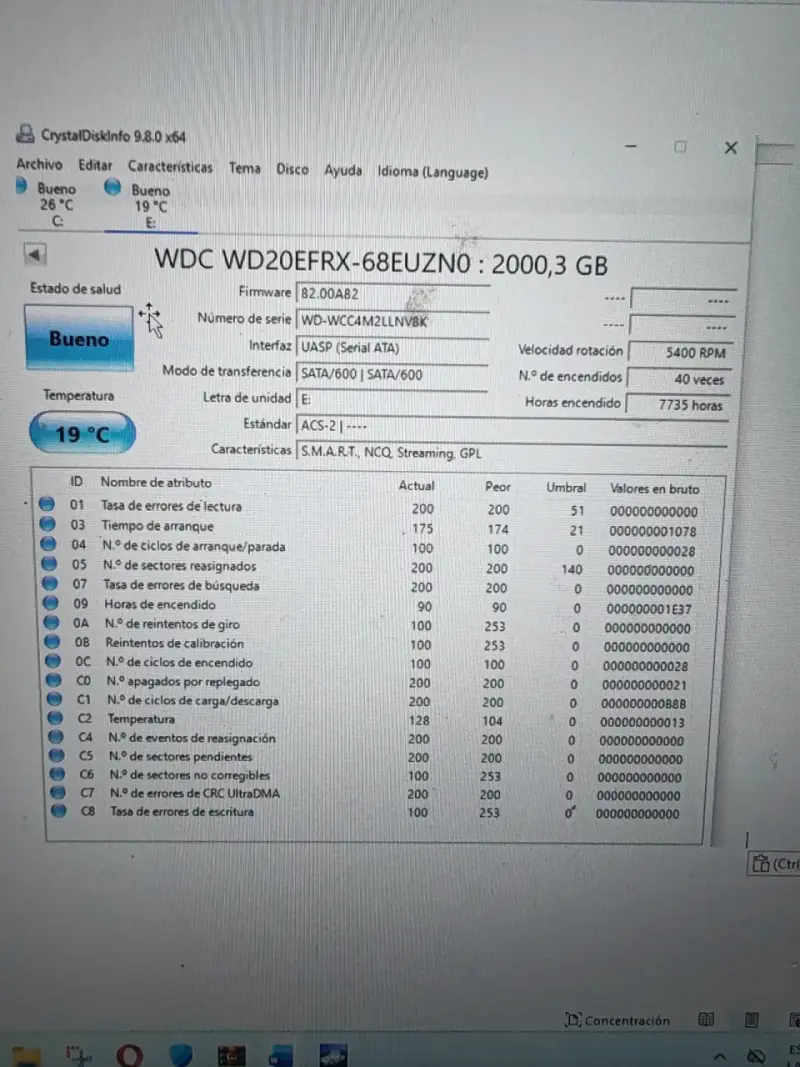Screen dimensions: 800x1067
Task: Click status icon for Tasa de errores de escritura
Action: (59, 810)
